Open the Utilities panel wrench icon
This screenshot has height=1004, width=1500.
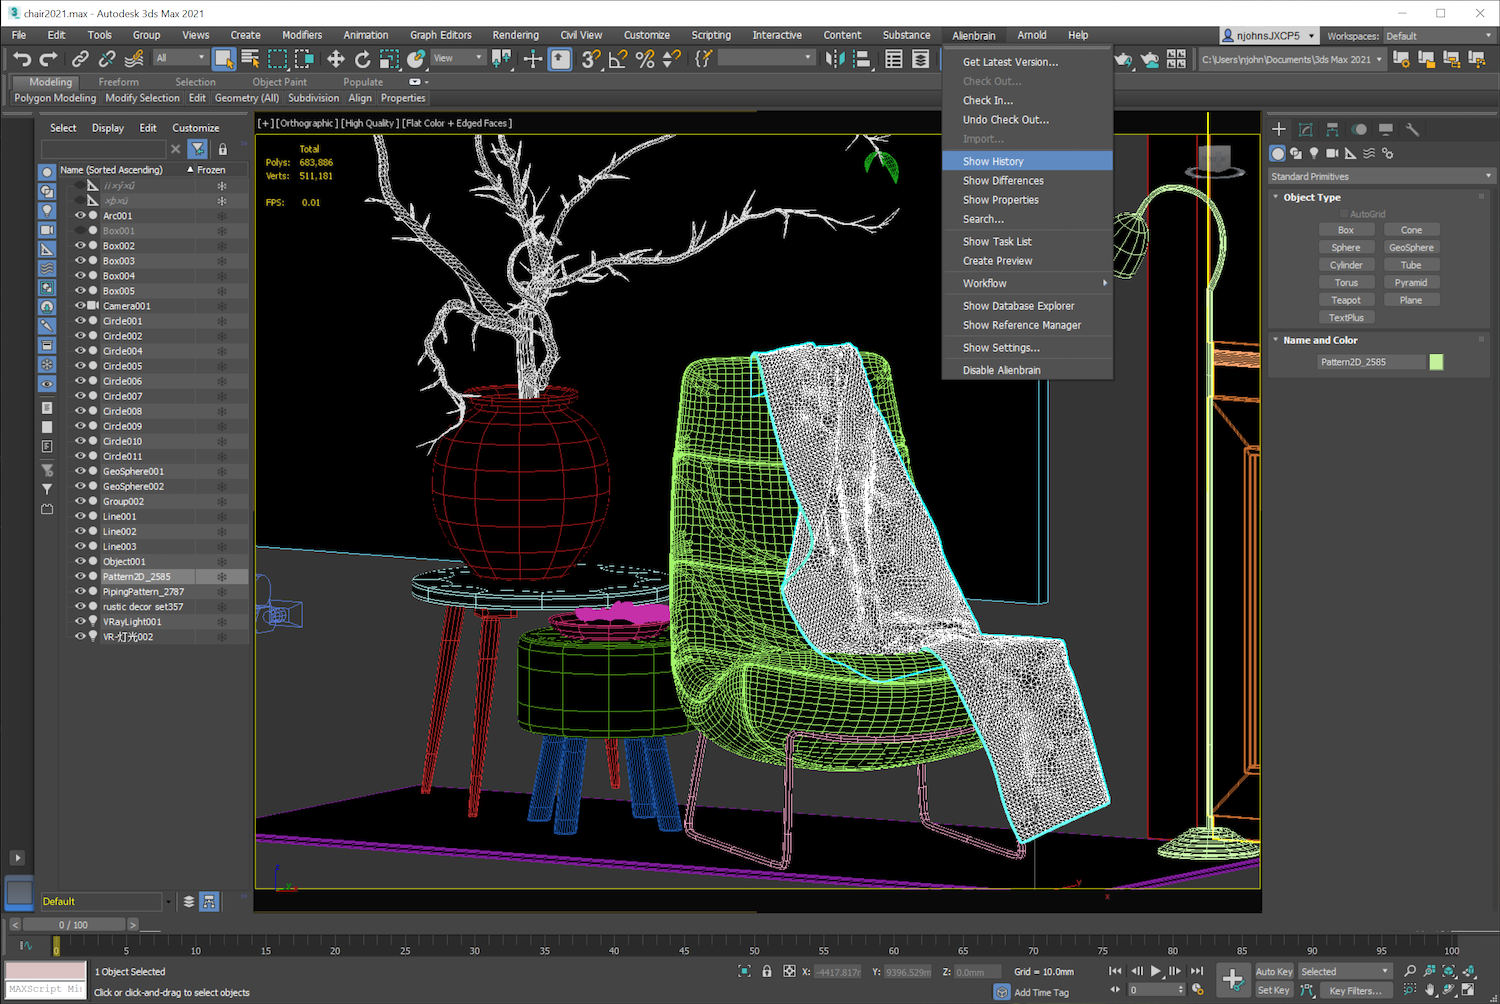point(1412,129)
